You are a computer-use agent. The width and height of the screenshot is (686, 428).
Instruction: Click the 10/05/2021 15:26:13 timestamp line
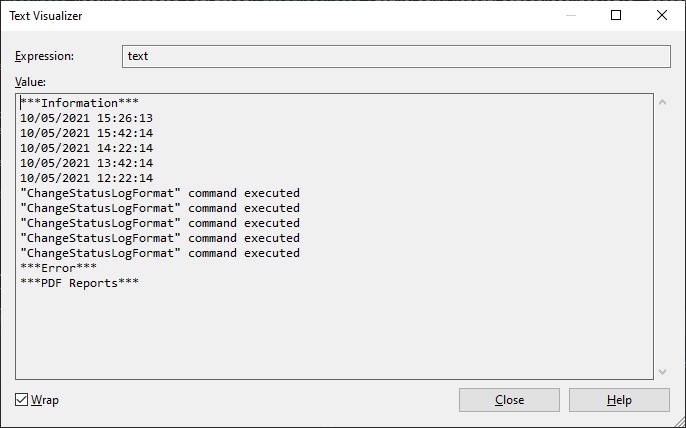87,118
